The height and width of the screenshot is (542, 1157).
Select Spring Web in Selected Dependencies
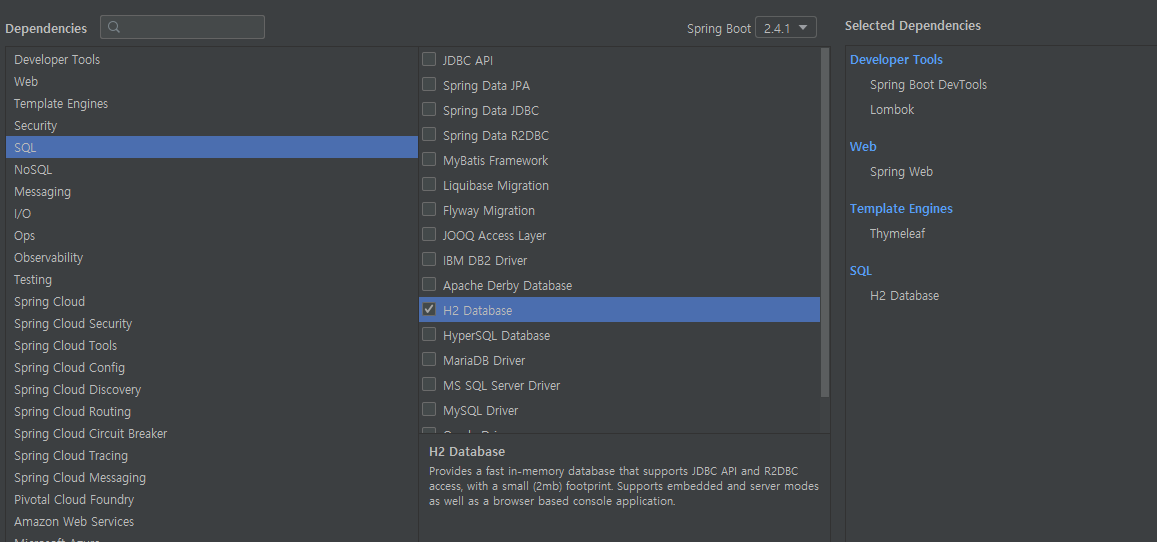[901, 172]
